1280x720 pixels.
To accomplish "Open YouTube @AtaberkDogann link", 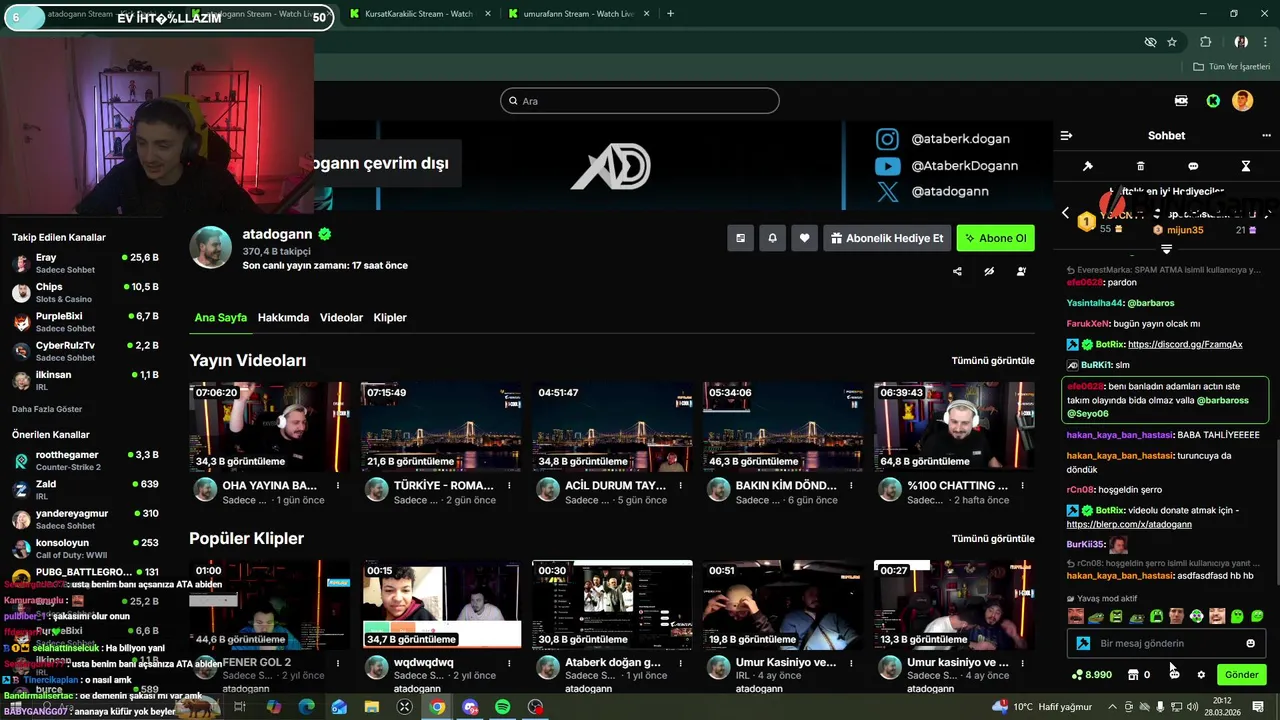I will coord(947,166).
